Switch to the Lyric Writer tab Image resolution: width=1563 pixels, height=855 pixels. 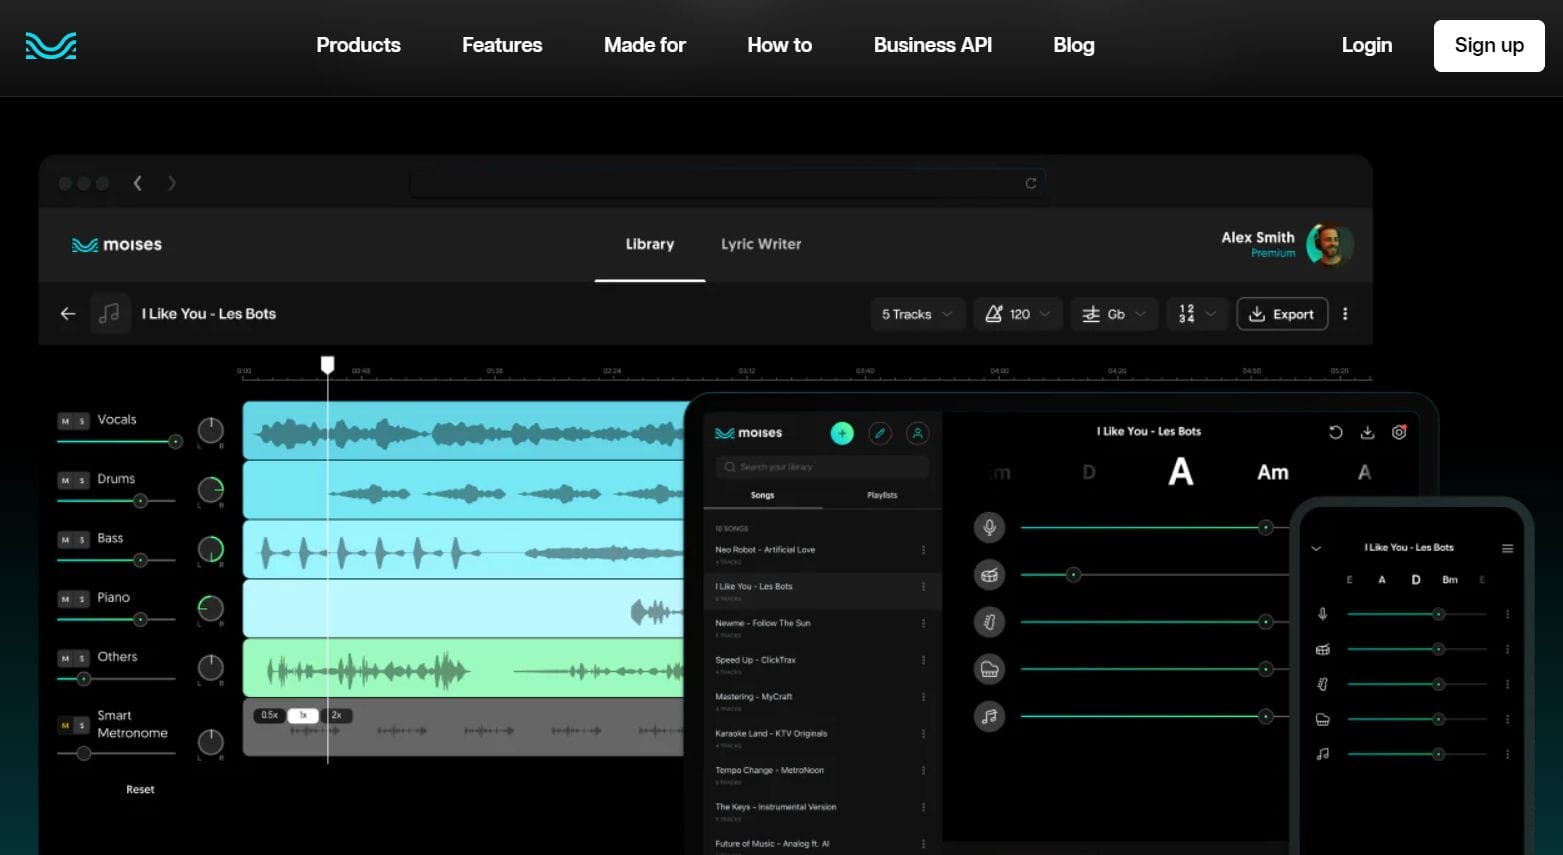click(761, 244)
